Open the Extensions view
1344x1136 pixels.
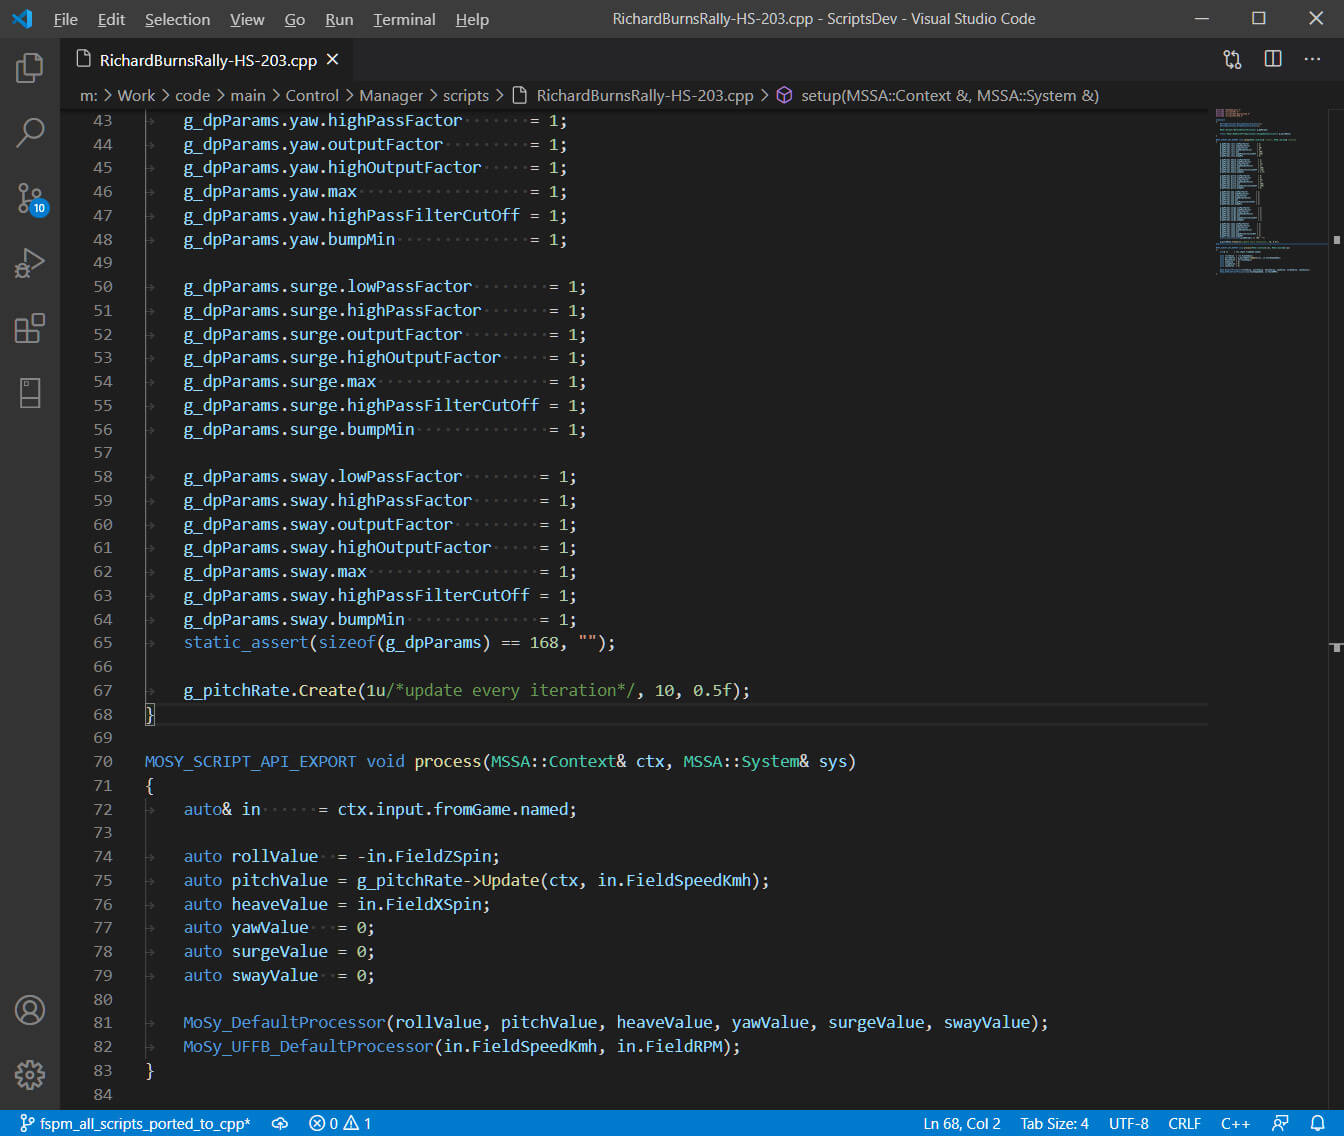coord(29,328)
